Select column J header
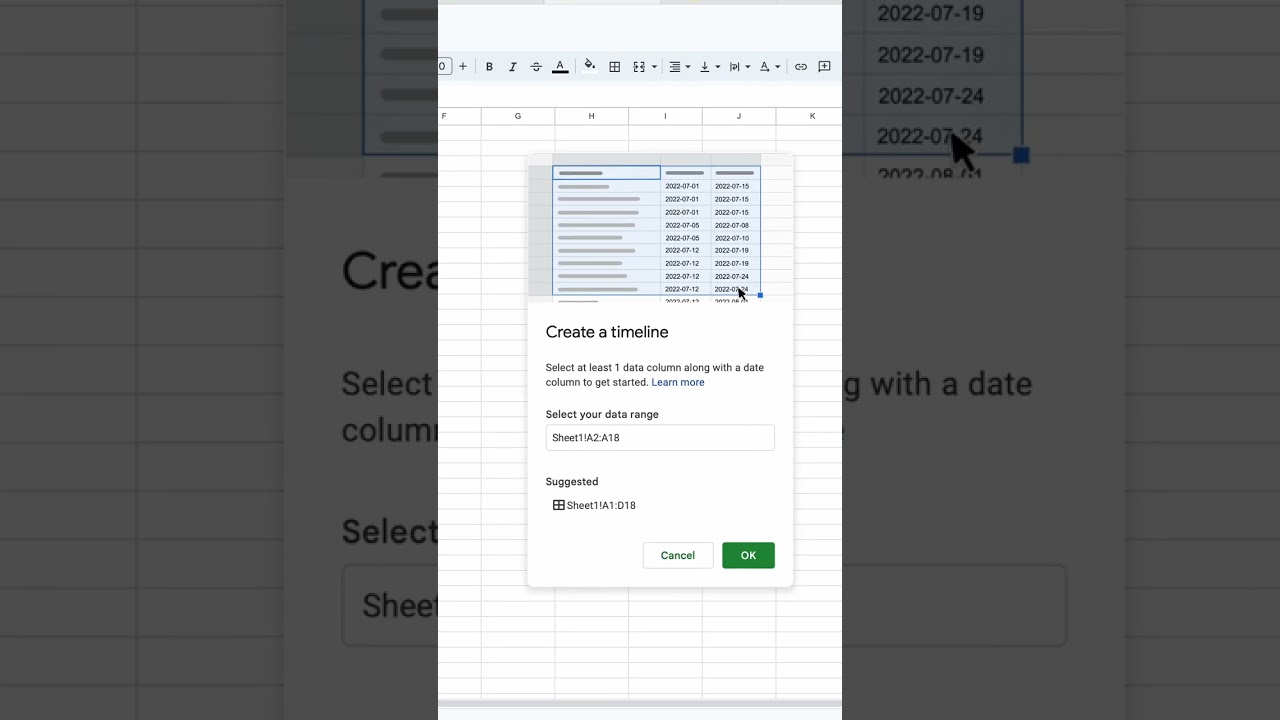 739,116
